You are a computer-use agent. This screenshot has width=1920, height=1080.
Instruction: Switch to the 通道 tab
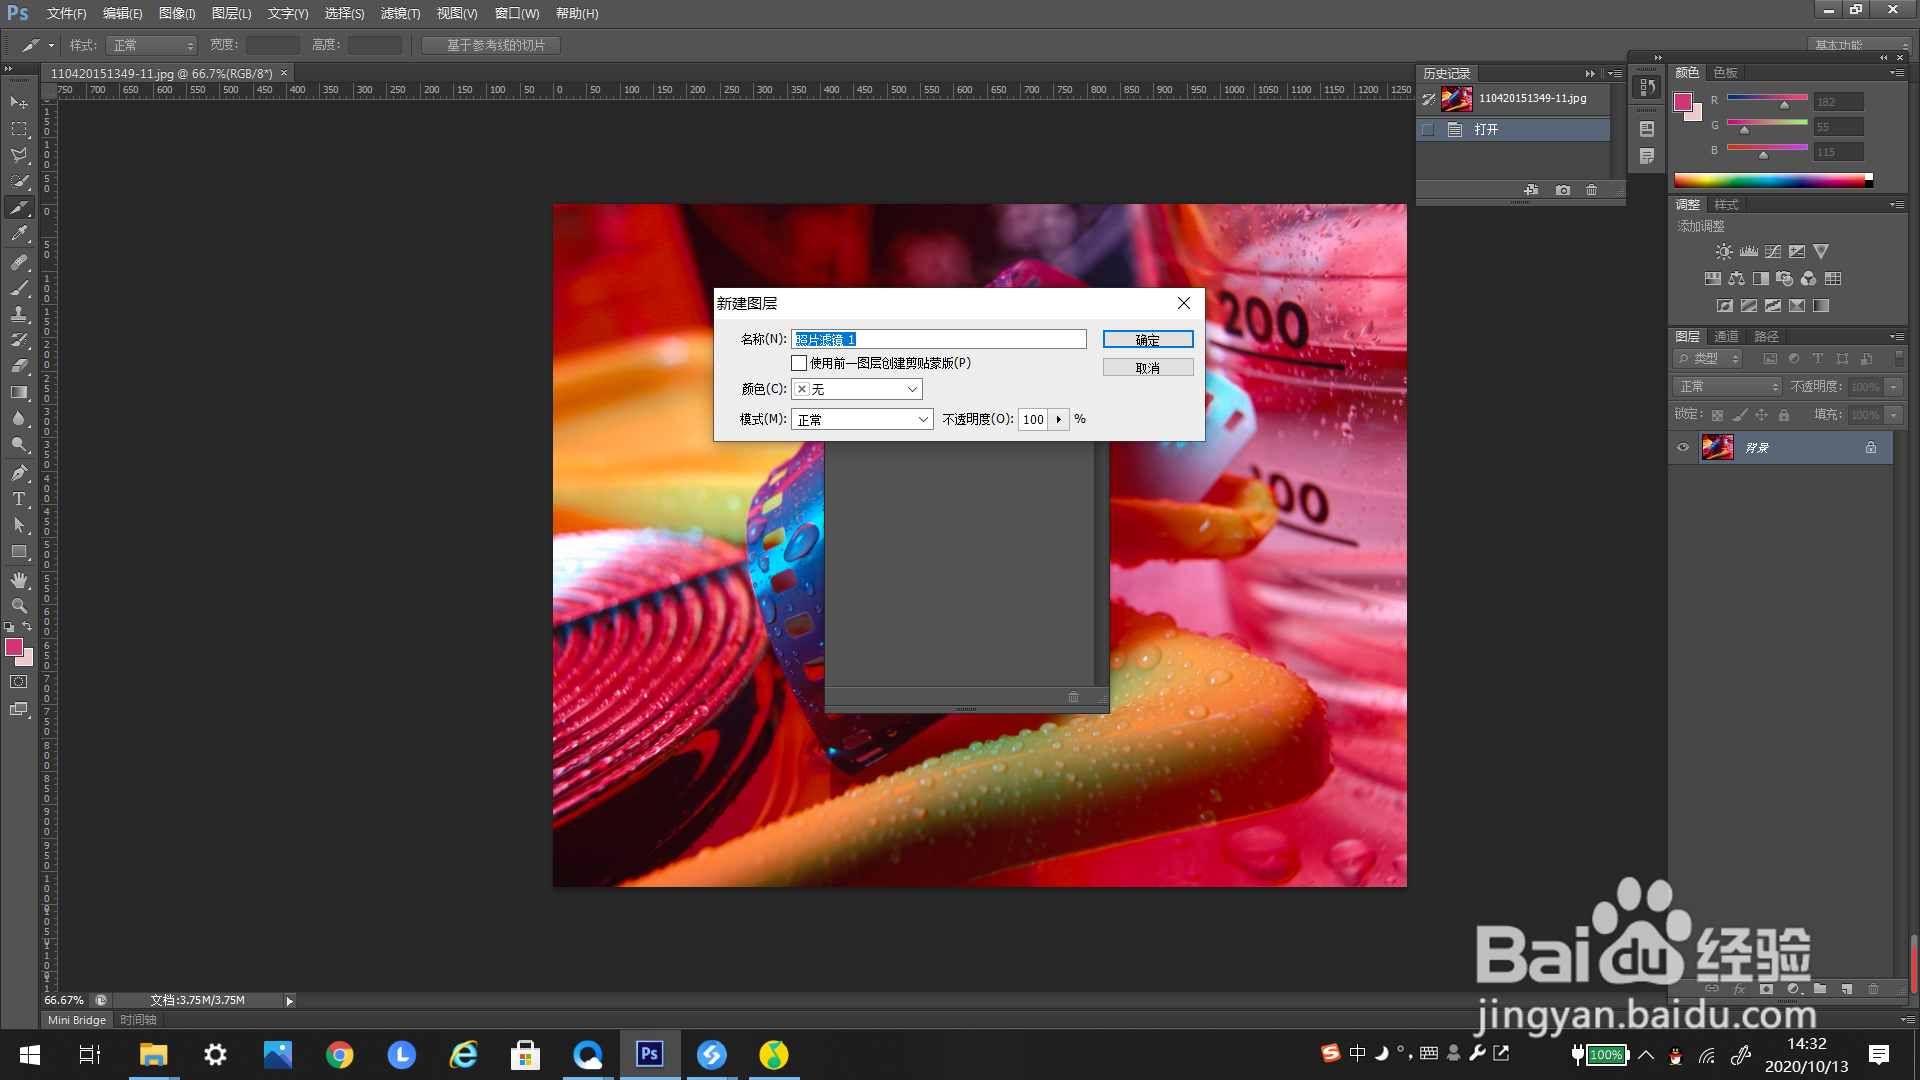(x=1726, y=336)
